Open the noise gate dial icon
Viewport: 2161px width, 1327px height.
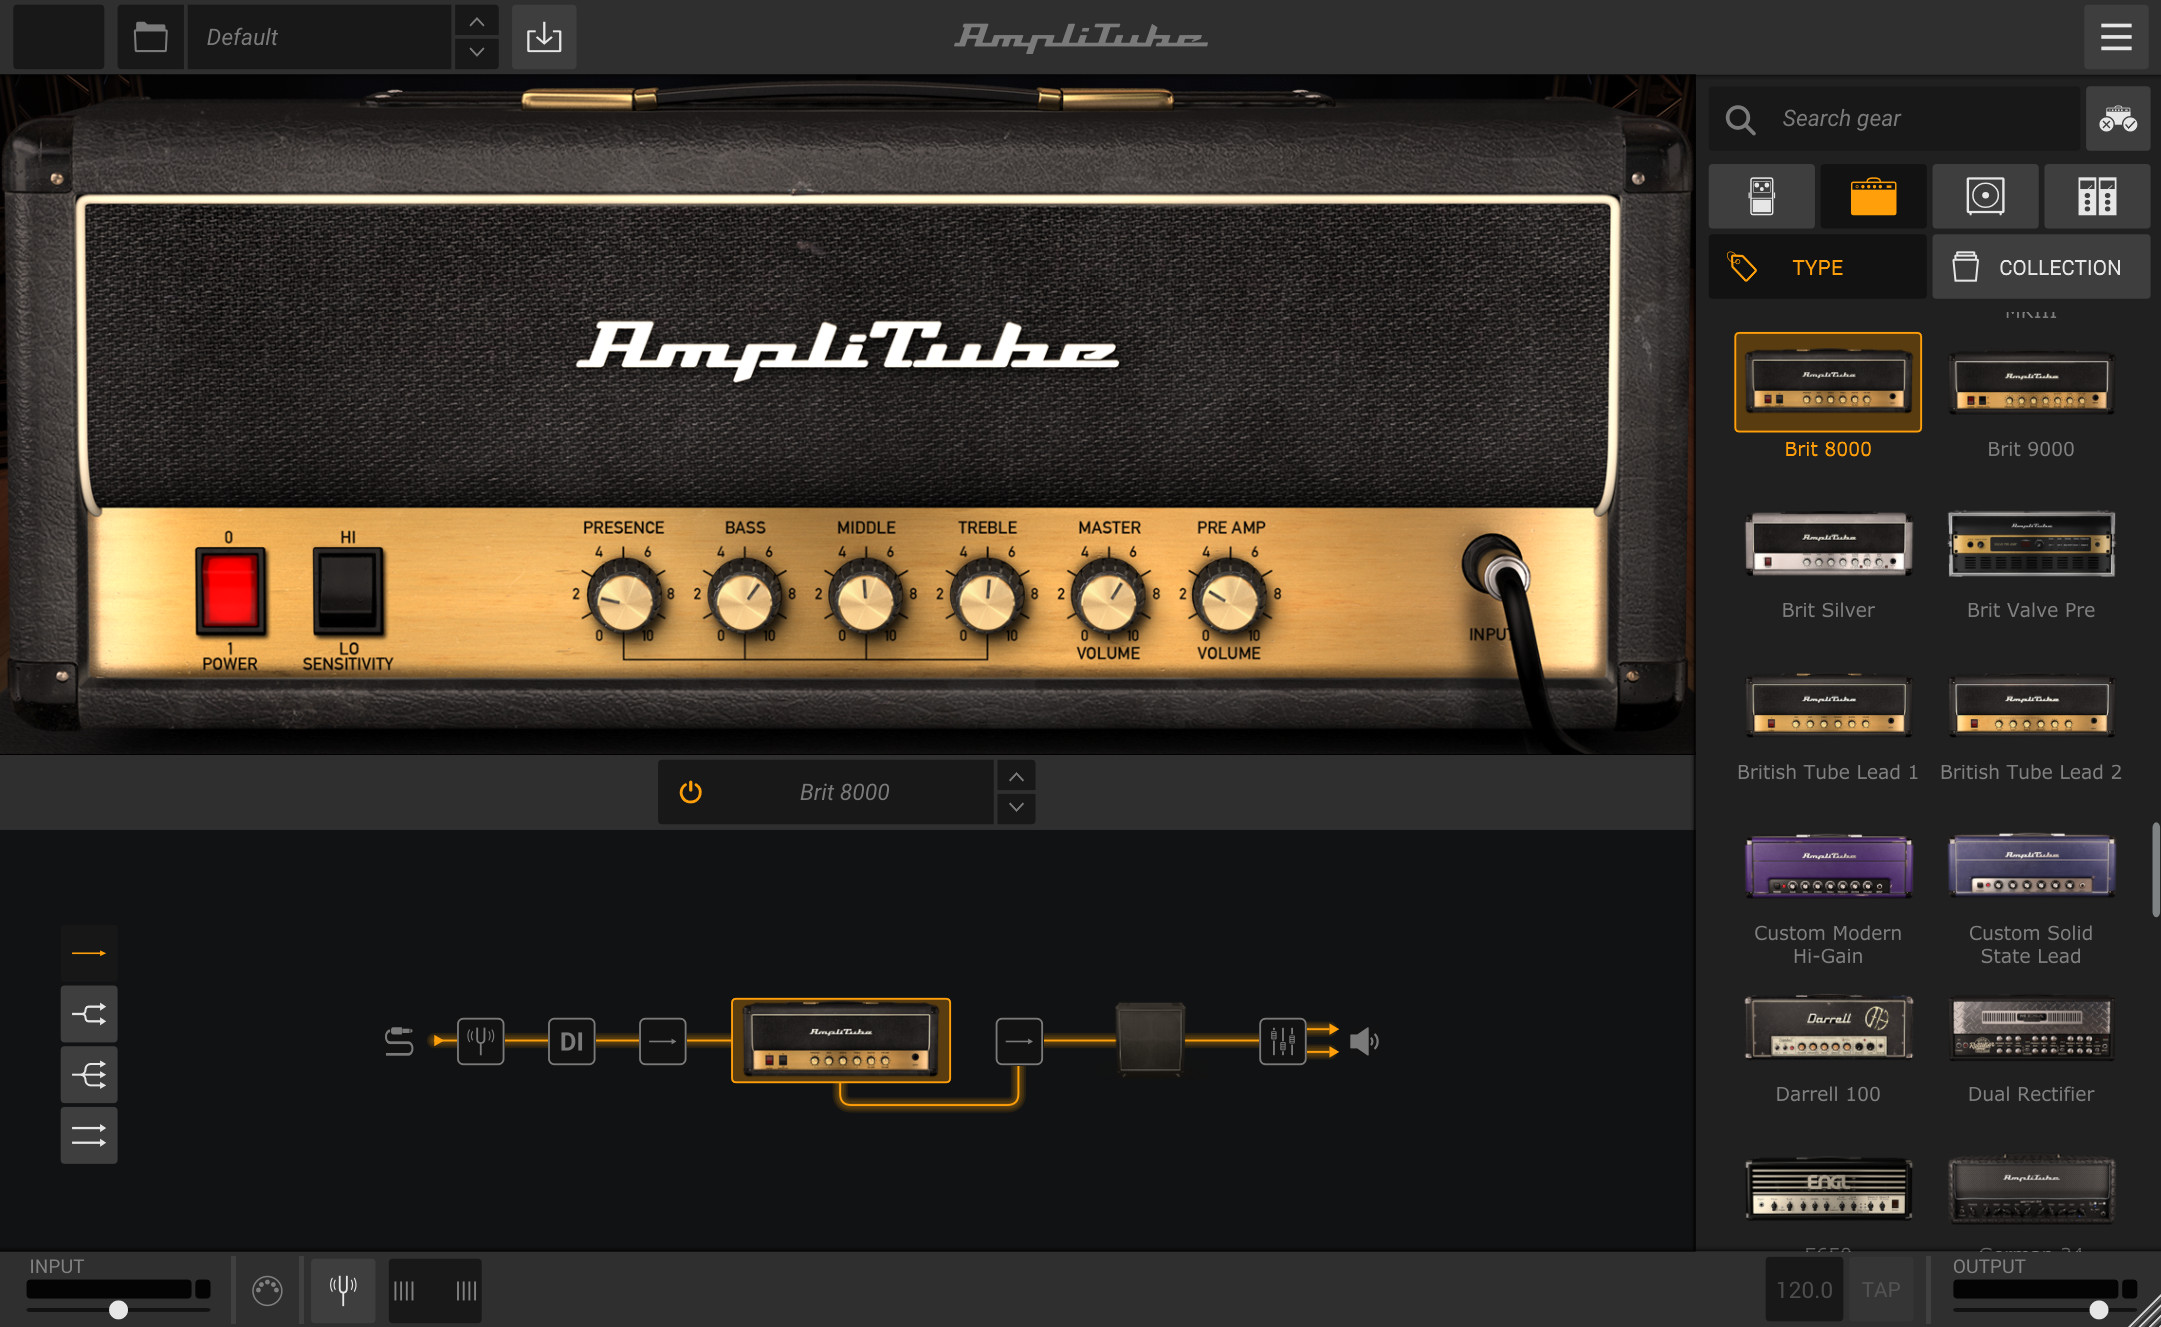[267, 1291]
